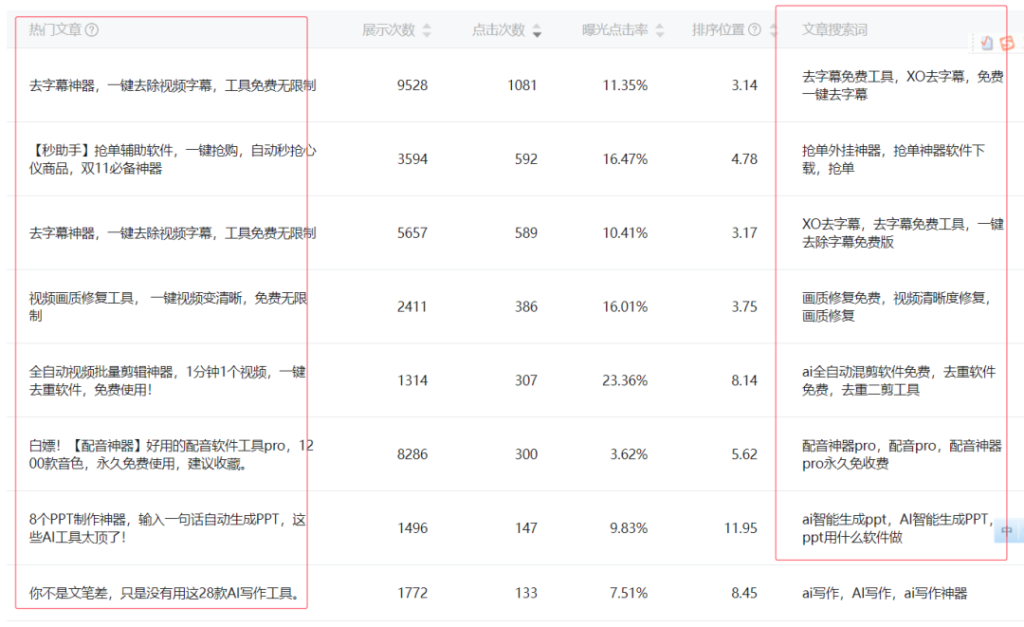The image size is (1024, 627).
Task: Click the thumbs-up icon at top right
Action: 987,43
